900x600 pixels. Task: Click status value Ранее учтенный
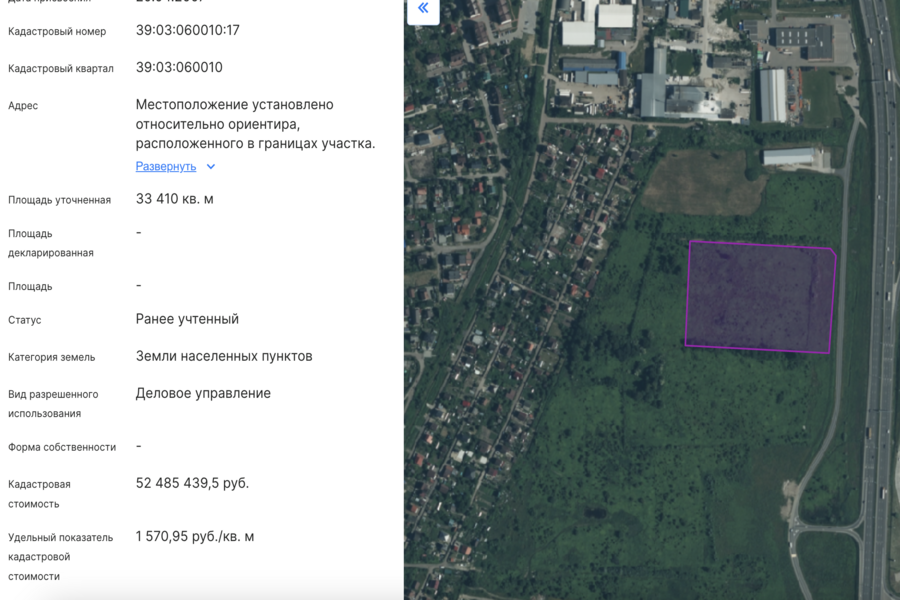[x=187, y=319]
